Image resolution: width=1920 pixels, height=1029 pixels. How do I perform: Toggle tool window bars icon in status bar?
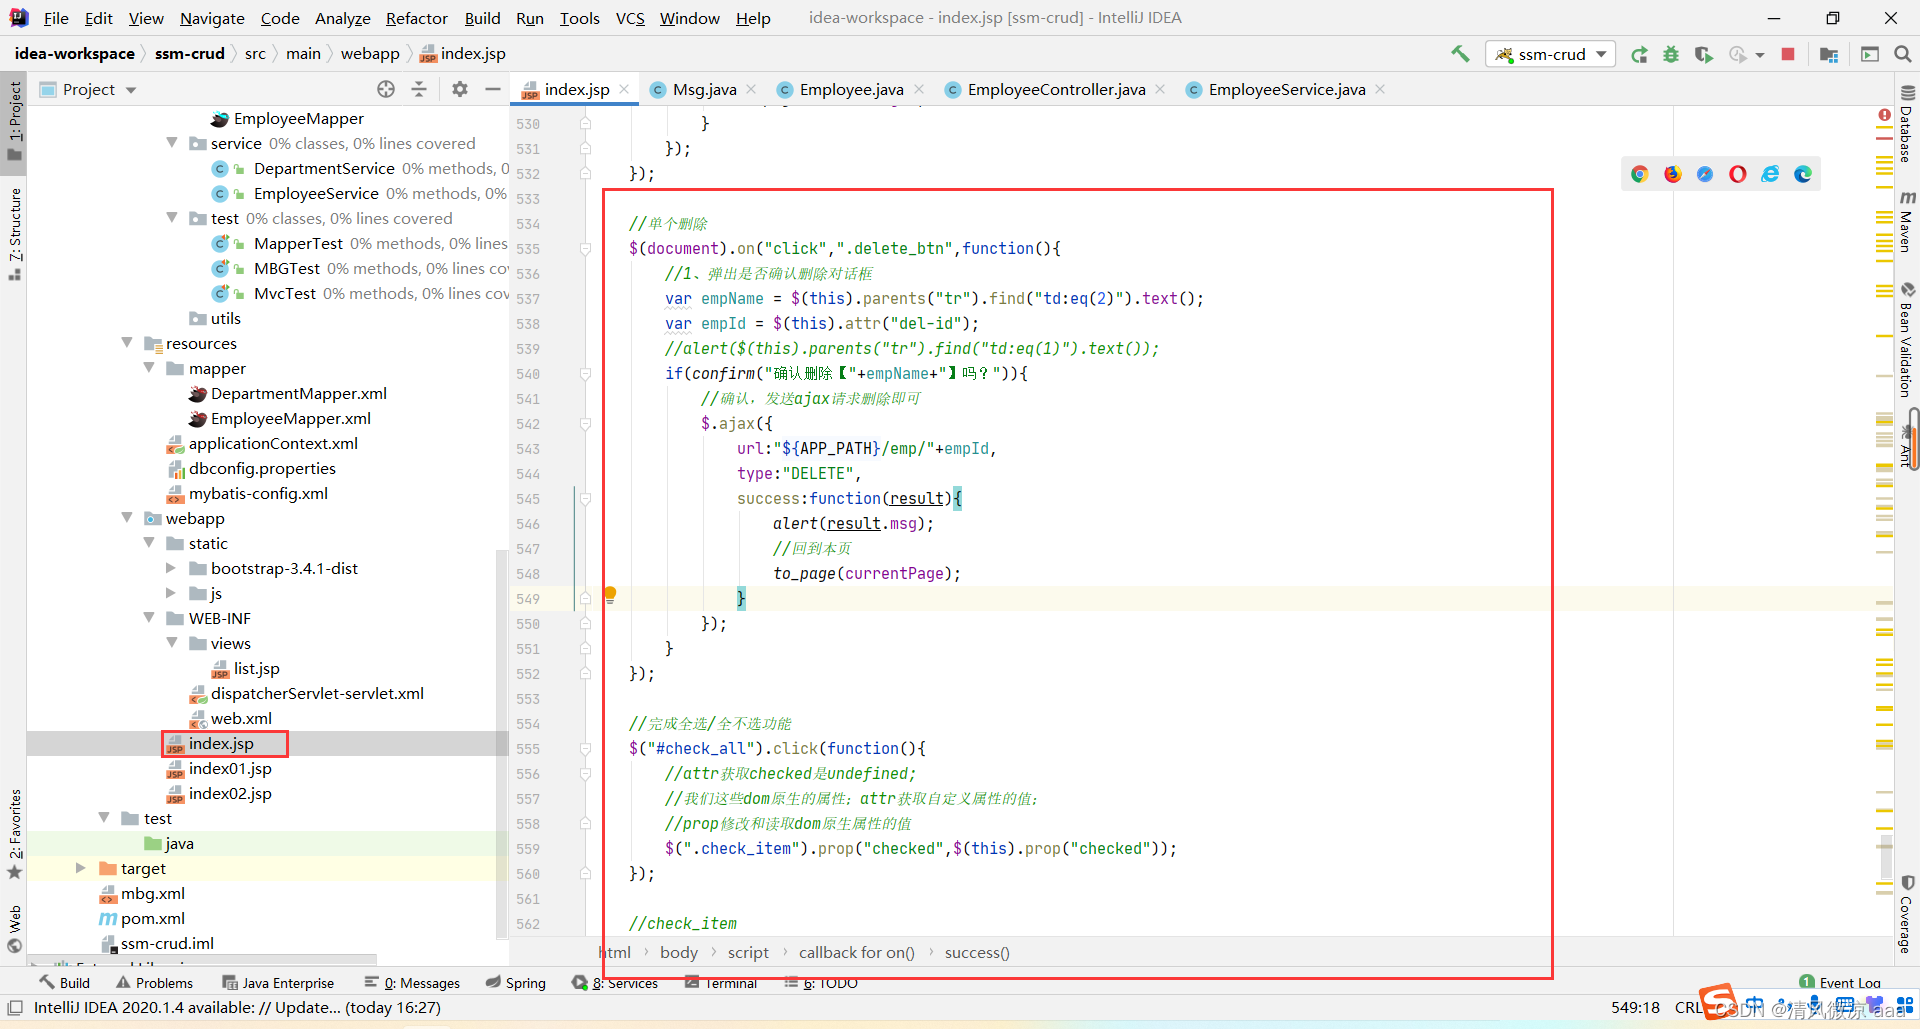coord(15,1007)
